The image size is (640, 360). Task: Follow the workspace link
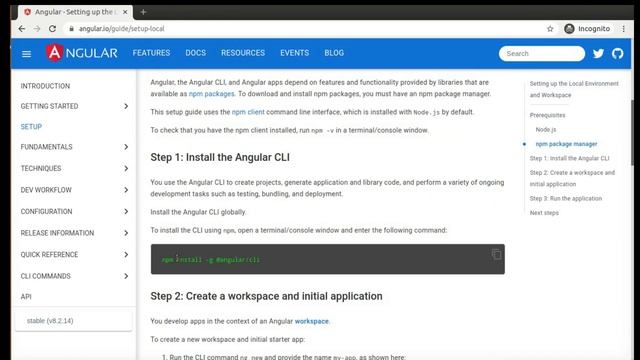(x=311, y=321)
